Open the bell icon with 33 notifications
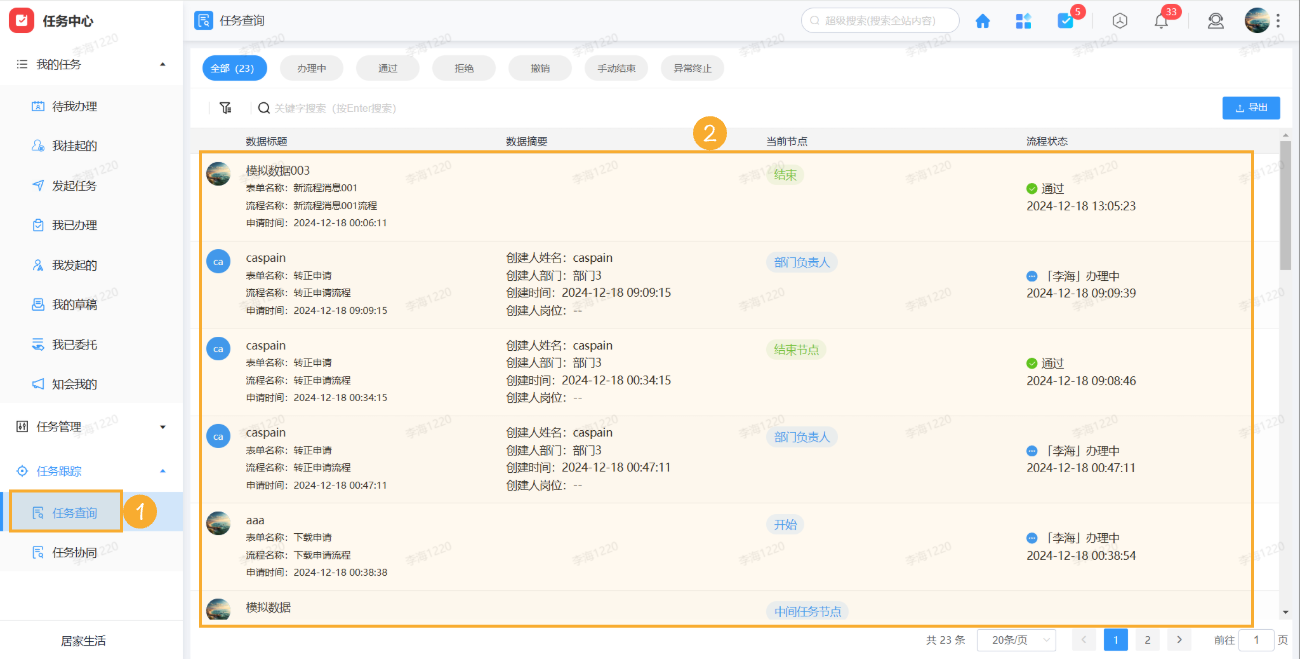 pos(1161,20)
